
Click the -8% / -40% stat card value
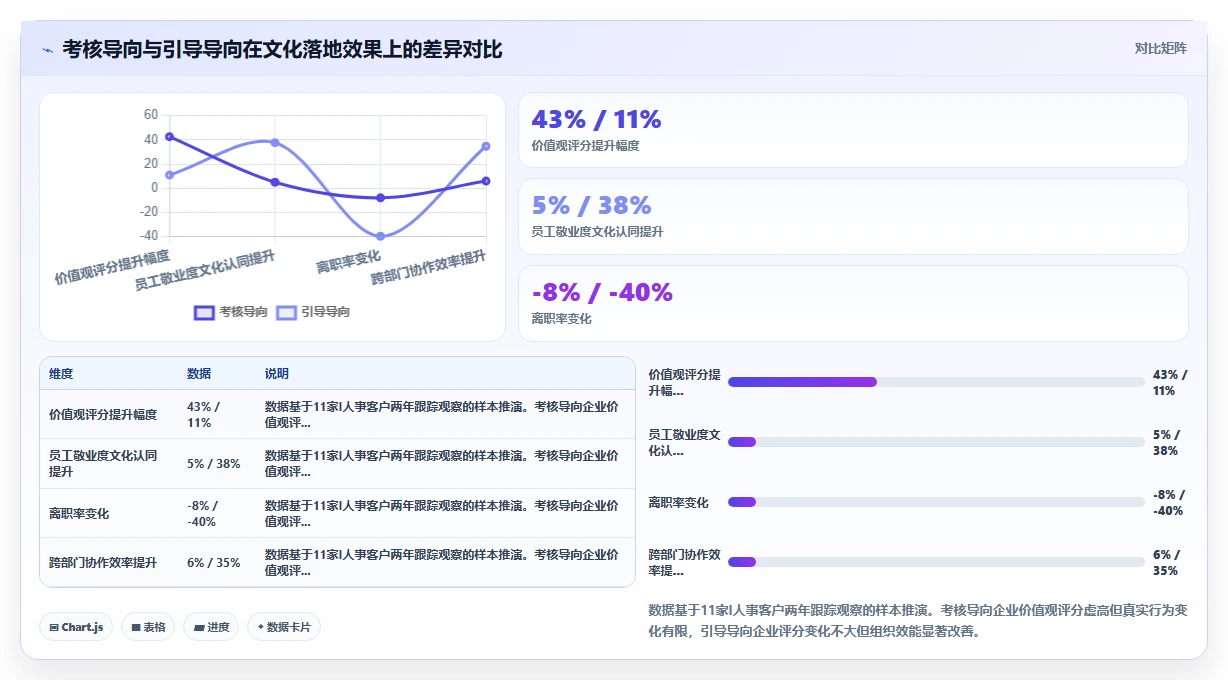click(602, 292)
